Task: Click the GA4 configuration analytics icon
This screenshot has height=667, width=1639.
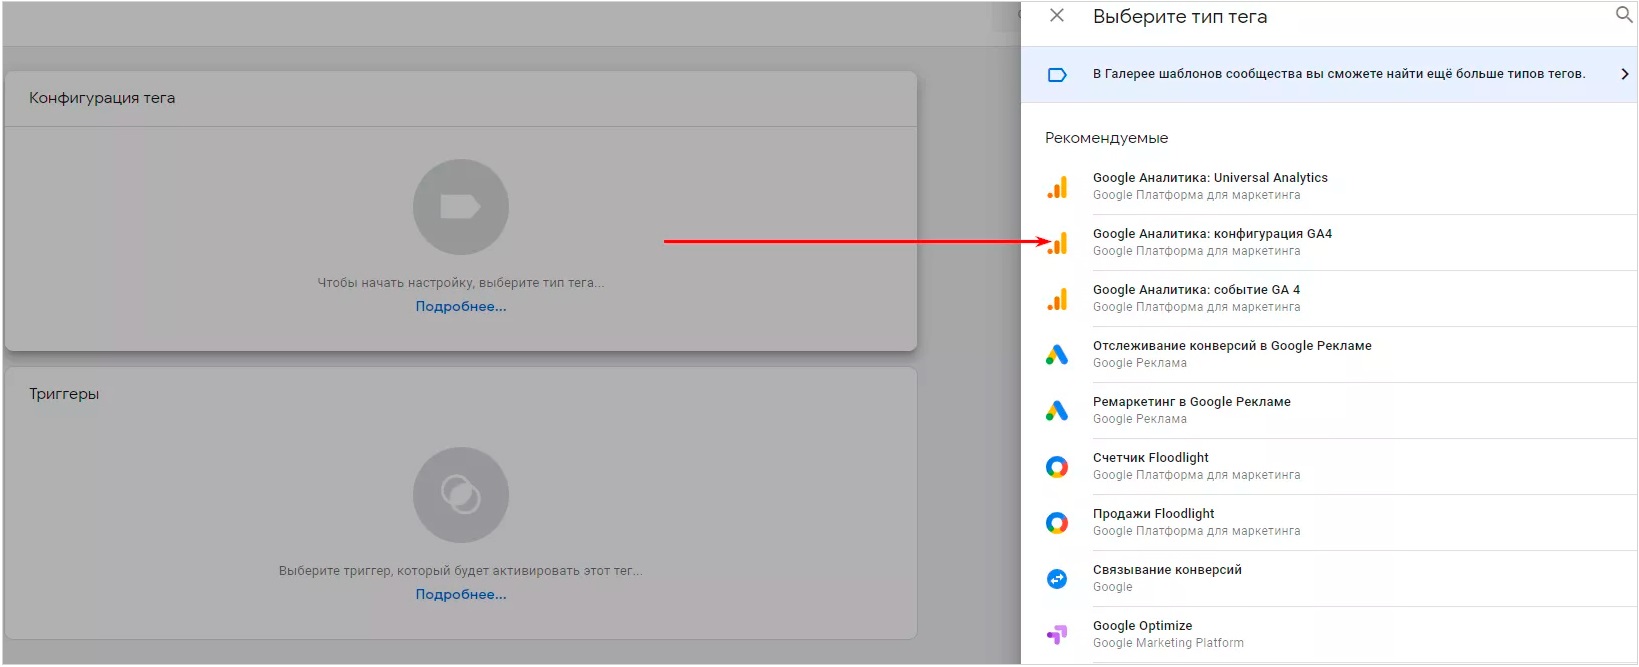Action: tap(1057, 243)
